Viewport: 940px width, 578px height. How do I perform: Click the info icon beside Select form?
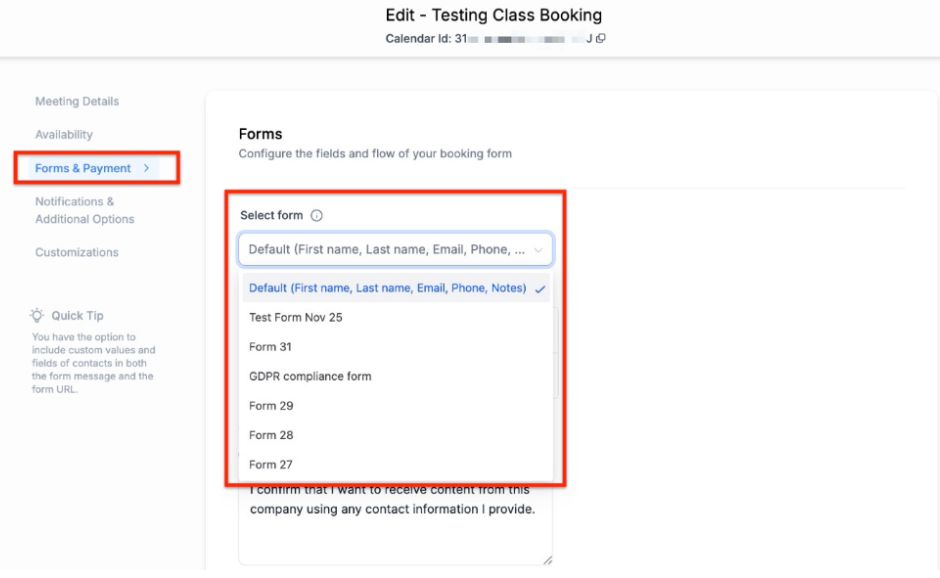(x=317, y=215)
